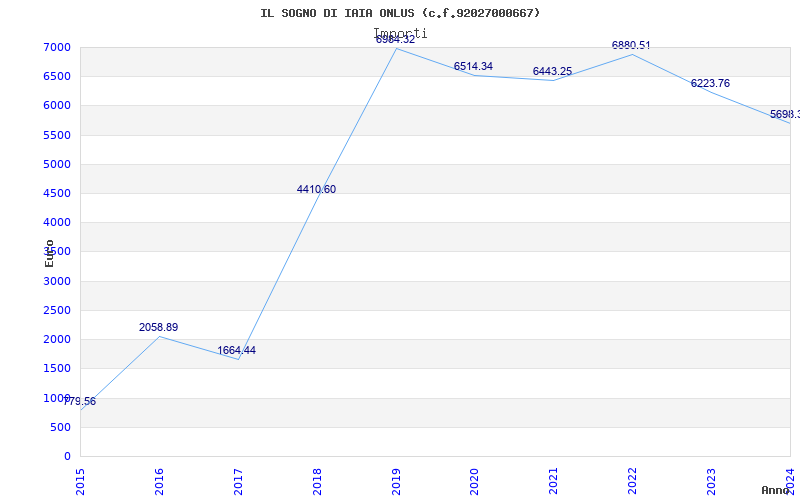The height and width of the screenshot is (500, 800).
Task: Click the 2019 year axis label
Action: click(396, 482)
